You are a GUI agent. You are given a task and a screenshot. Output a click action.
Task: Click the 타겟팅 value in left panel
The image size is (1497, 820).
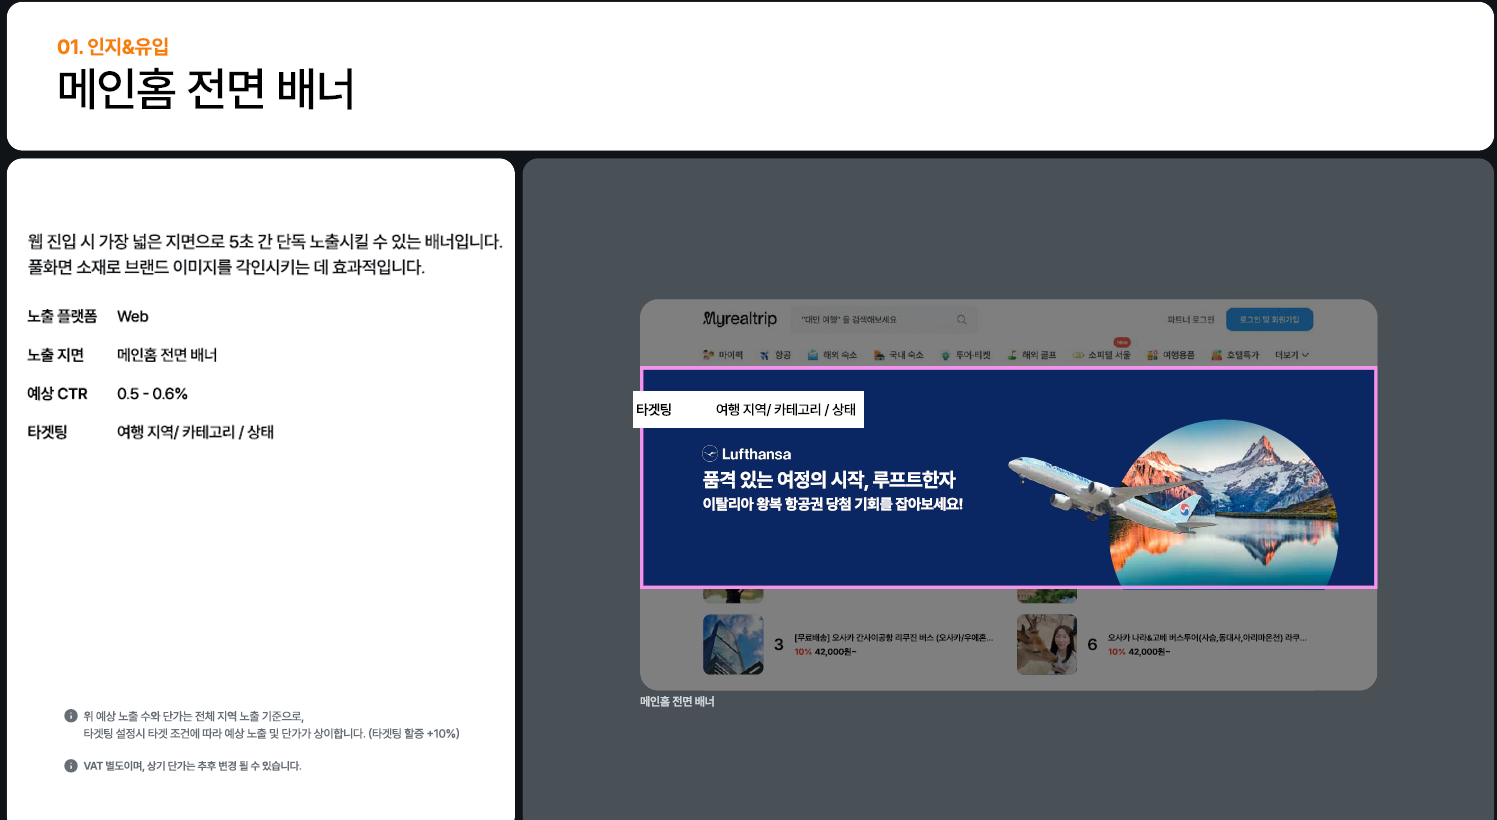195,432
